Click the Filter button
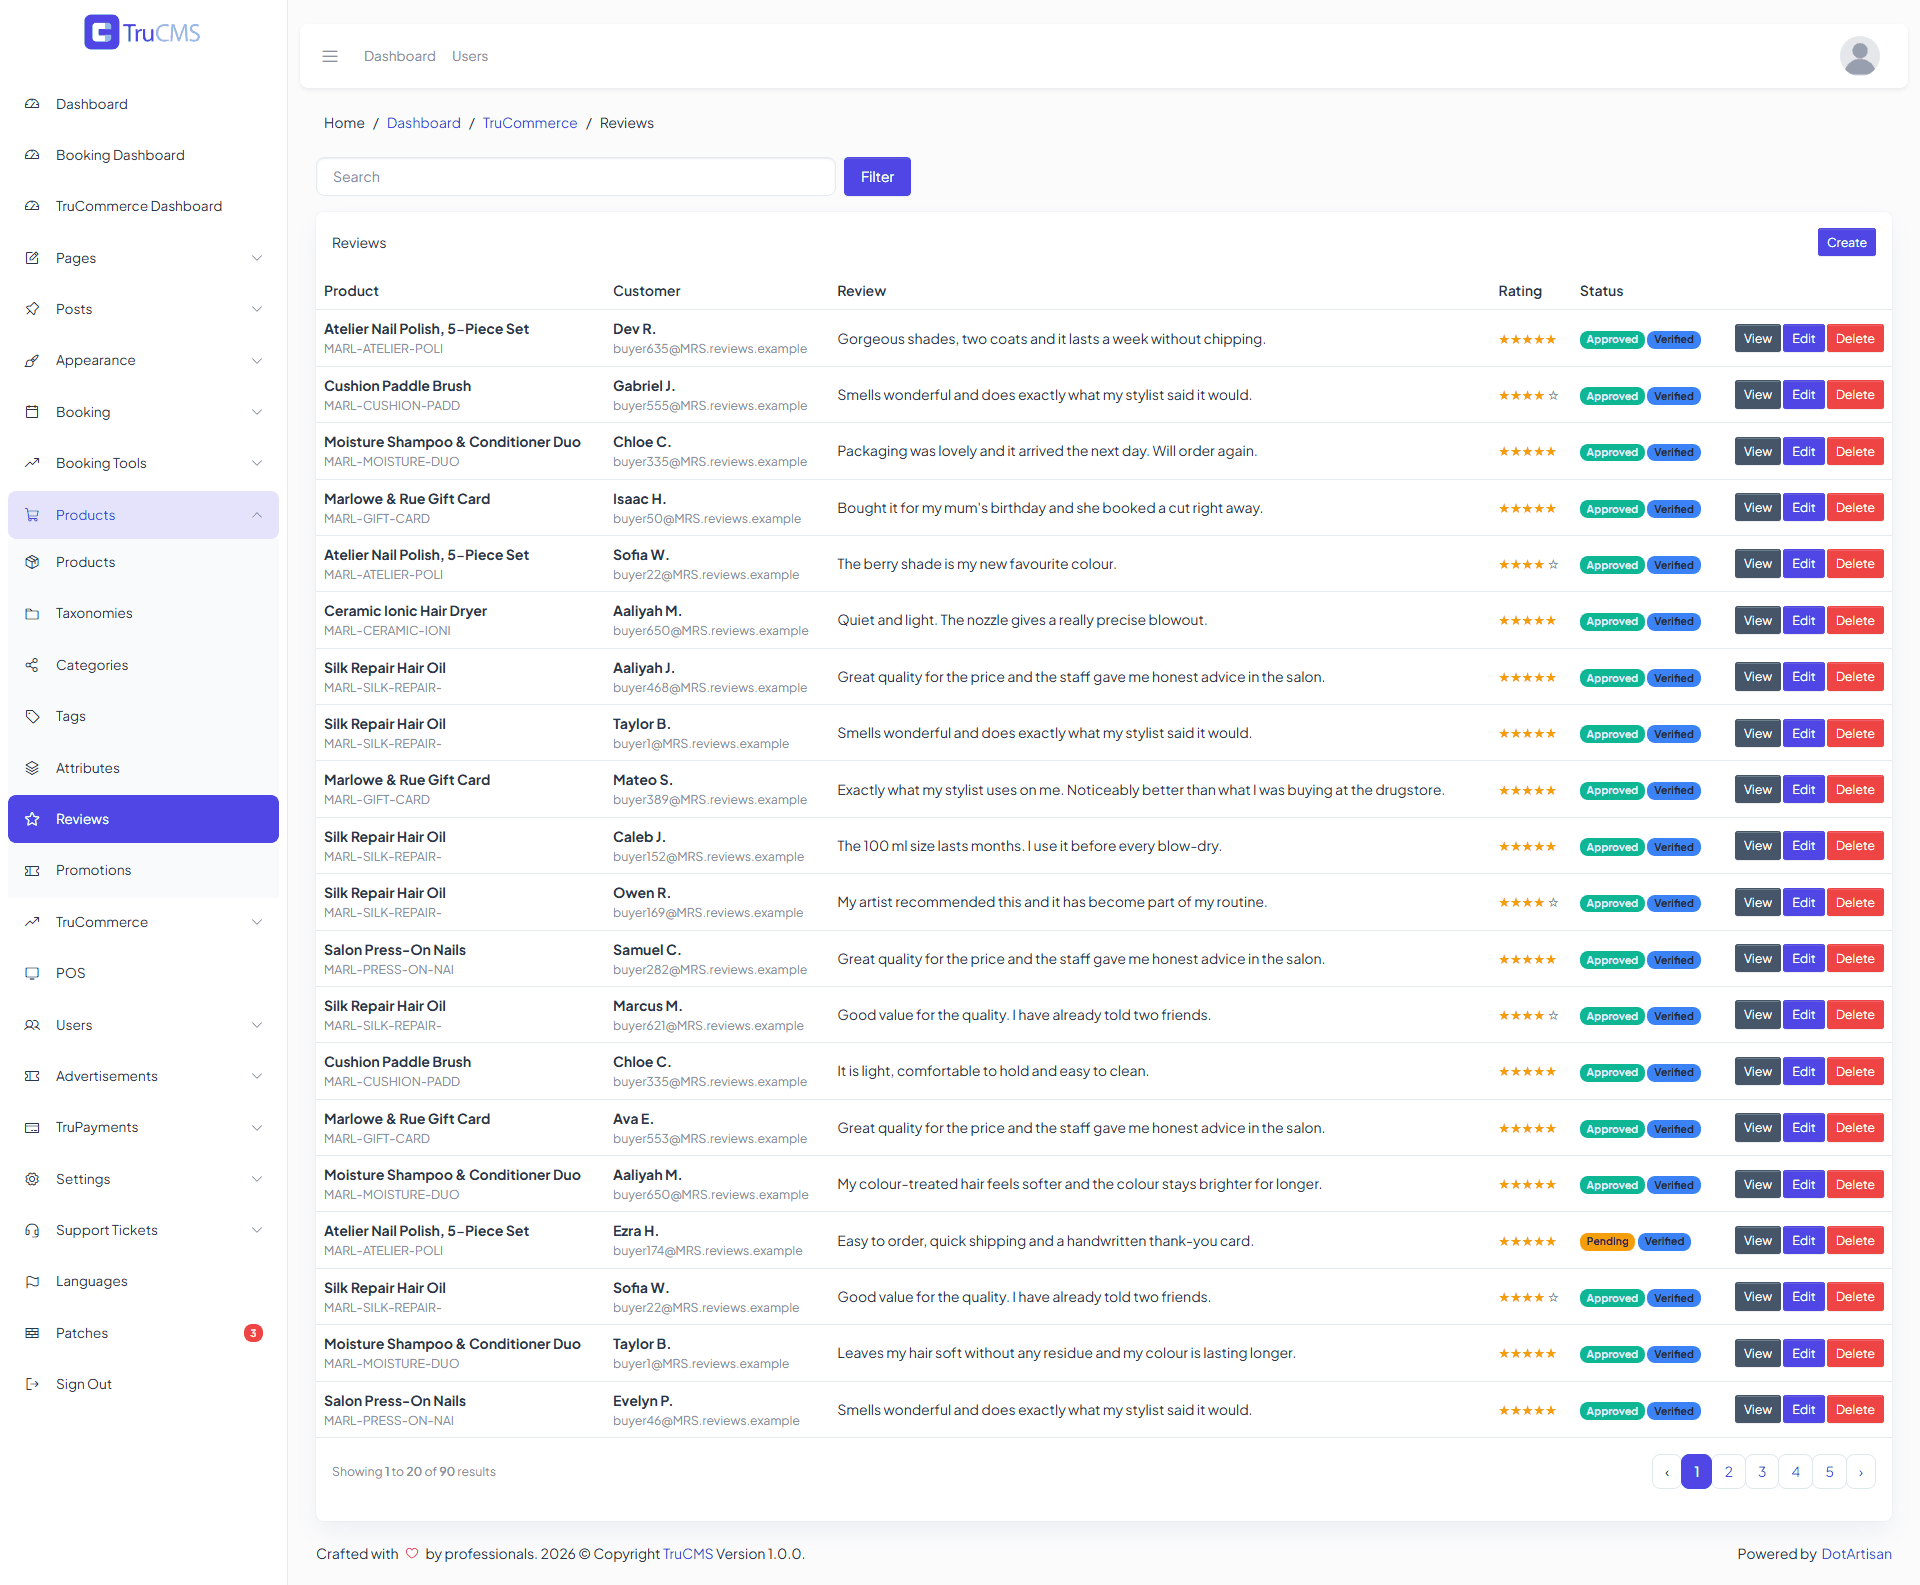 pos(877,177)
